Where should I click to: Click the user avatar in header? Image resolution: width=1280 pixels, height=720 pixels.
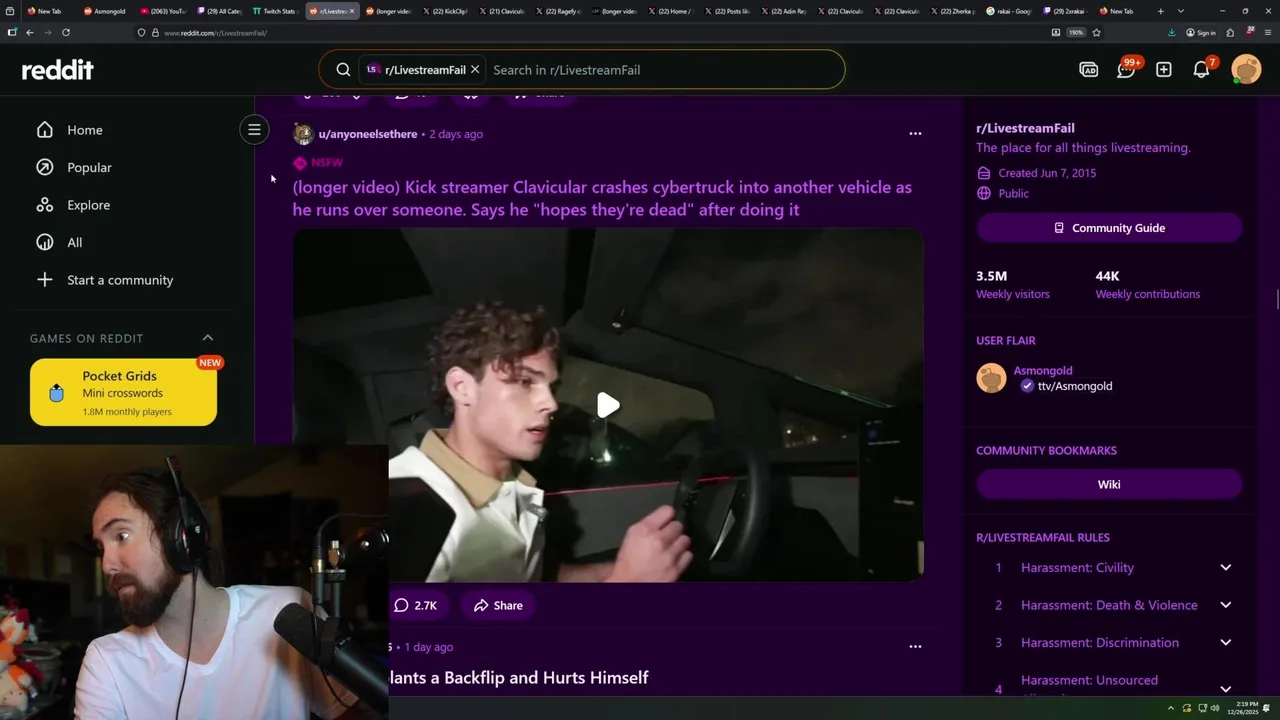click(1246, 70)
